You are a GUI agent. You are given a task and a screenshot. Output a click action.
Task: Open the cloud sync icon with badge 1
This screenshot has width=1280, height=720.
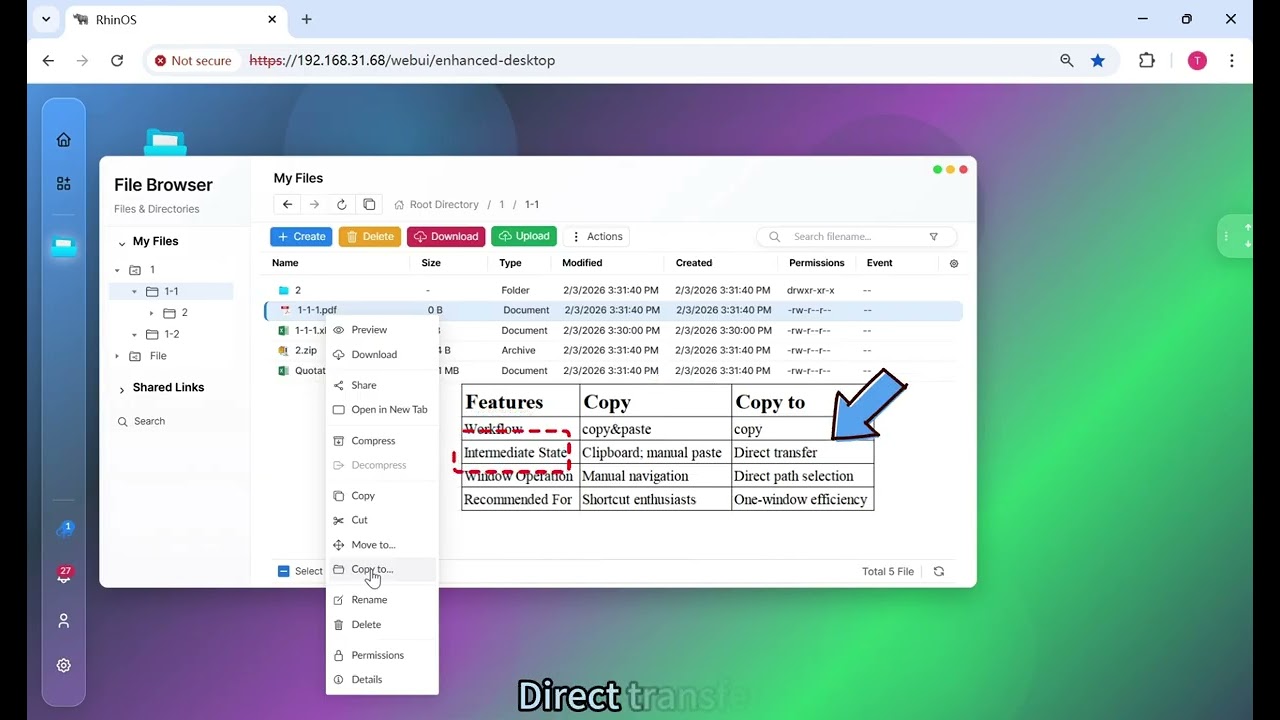(x=64, y=531)
